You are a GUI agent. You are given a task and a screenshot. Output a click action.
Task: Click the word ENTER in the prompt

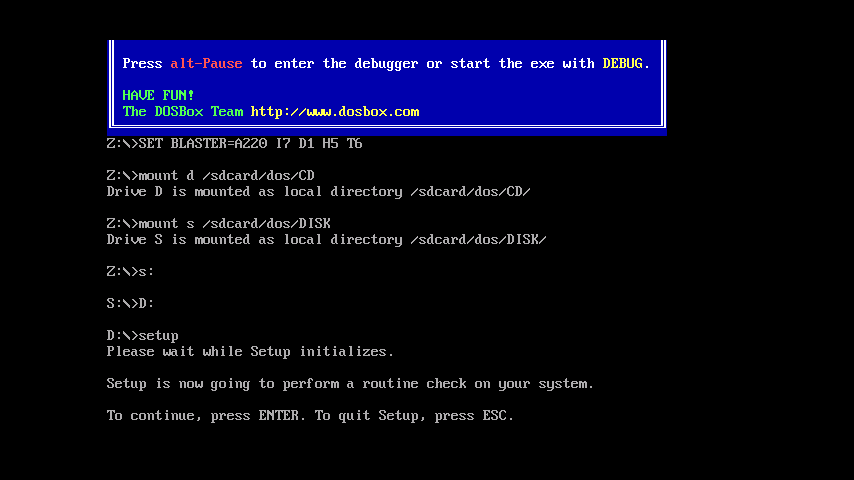coord(279,416)
